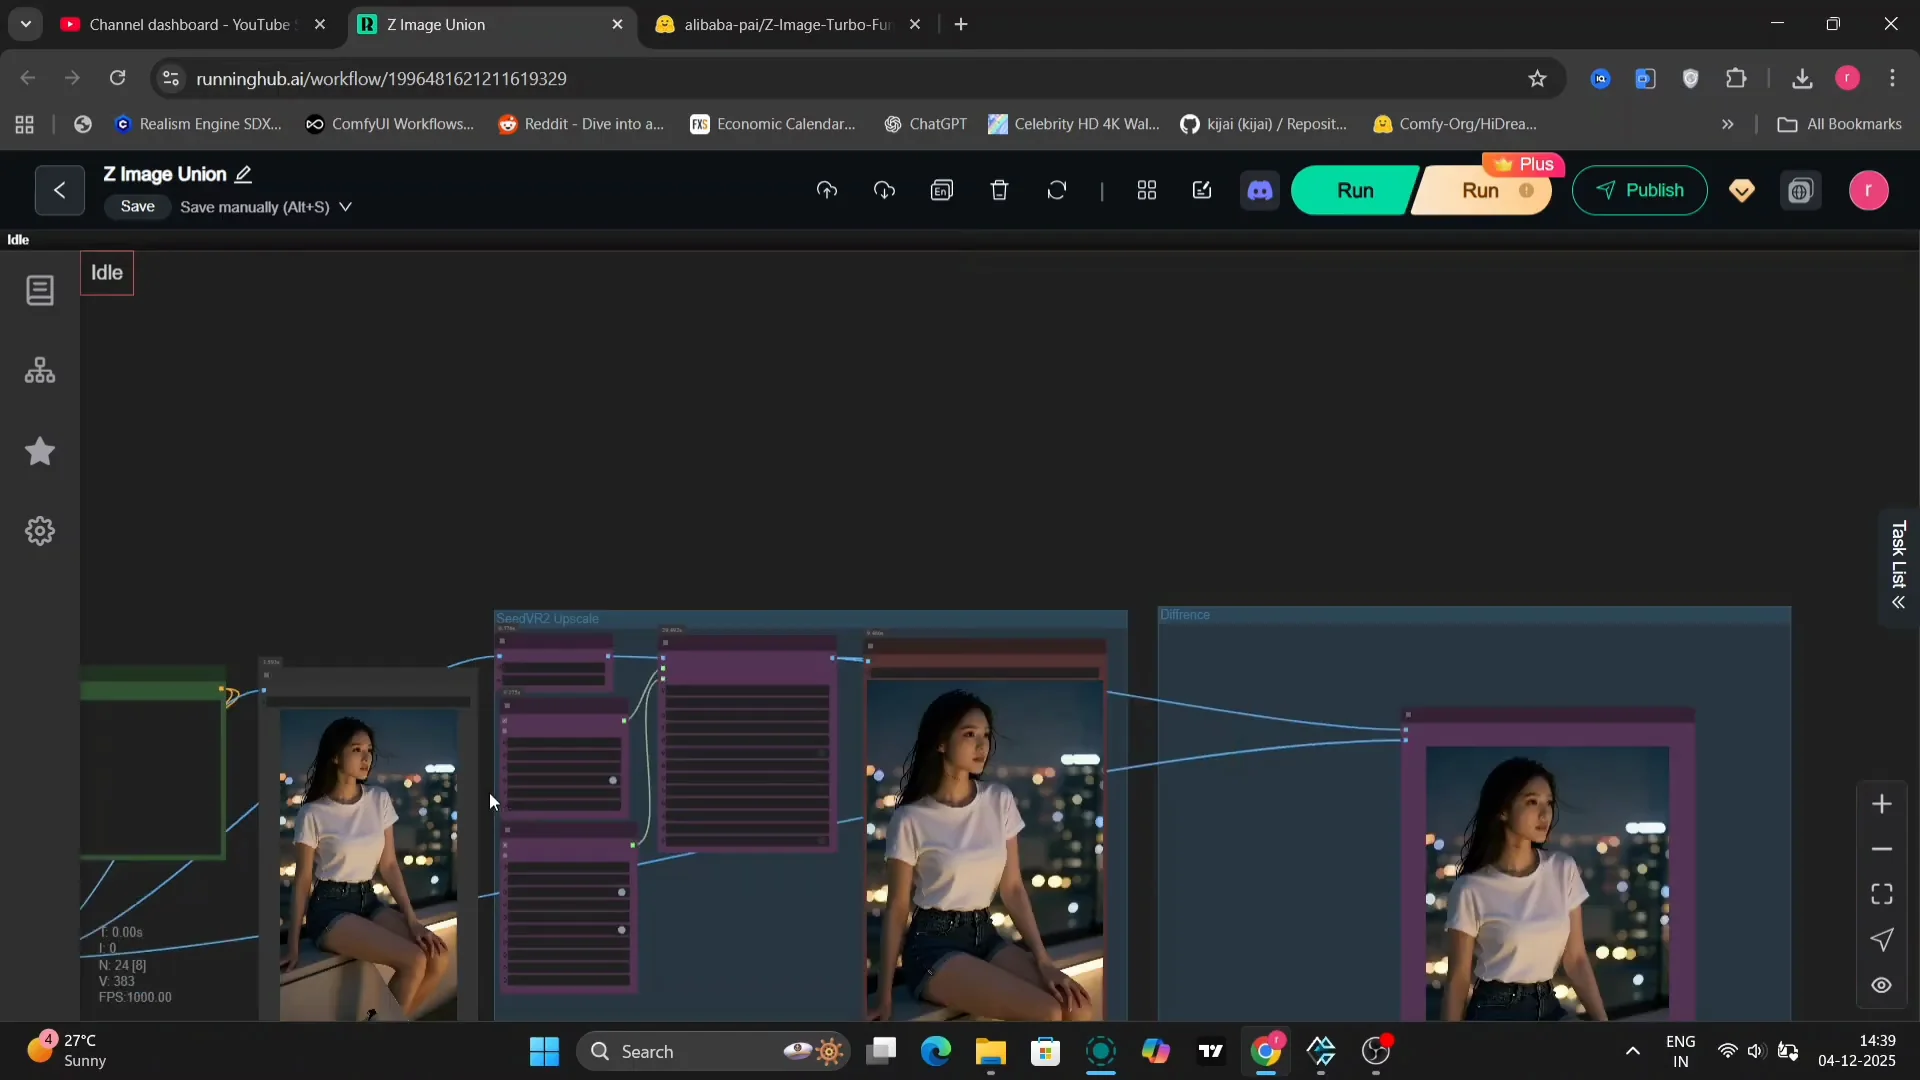This screenshot has width=1920, height=1080.
Task: Upload workflow using the cloud upload icon
Action: pyautogui.click(x=827, y=190)
